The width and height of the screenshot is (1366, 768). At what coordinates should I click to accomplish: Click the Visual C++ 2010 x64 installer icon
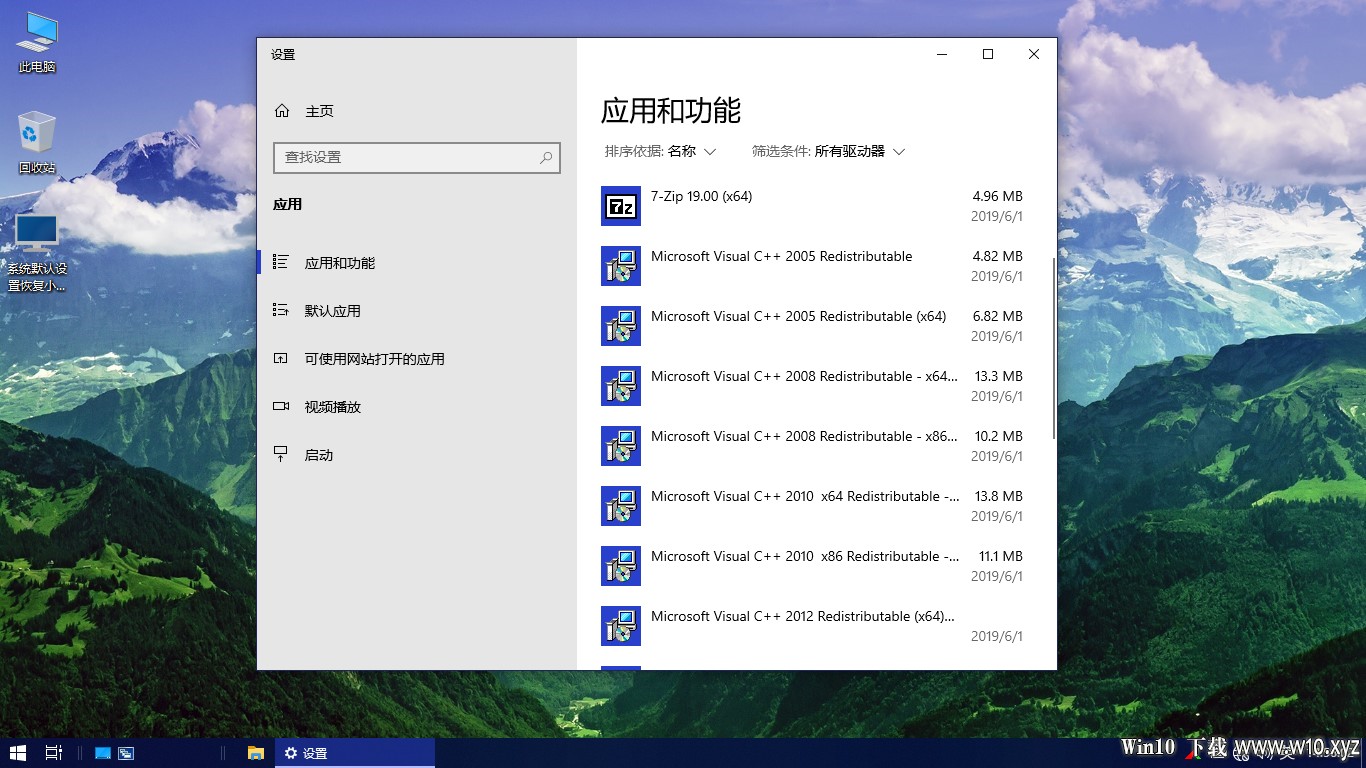tap(621, 506)
